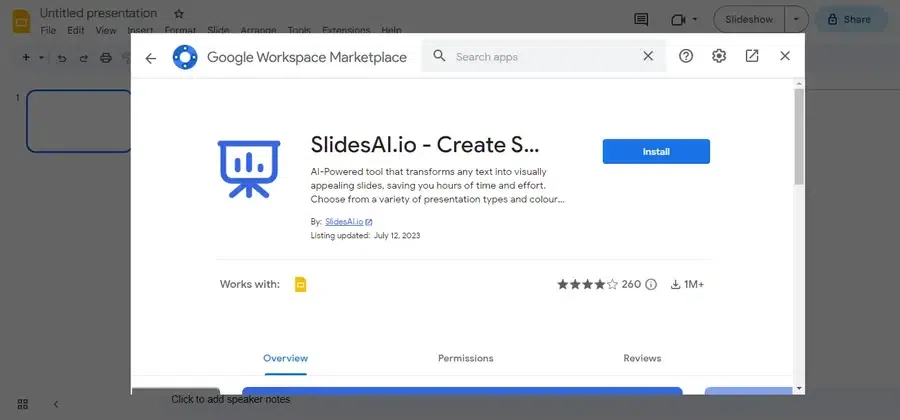Screen dimensions: 900x420
Task: Switch to the Permissions tab
Action: tap(465, 358)
